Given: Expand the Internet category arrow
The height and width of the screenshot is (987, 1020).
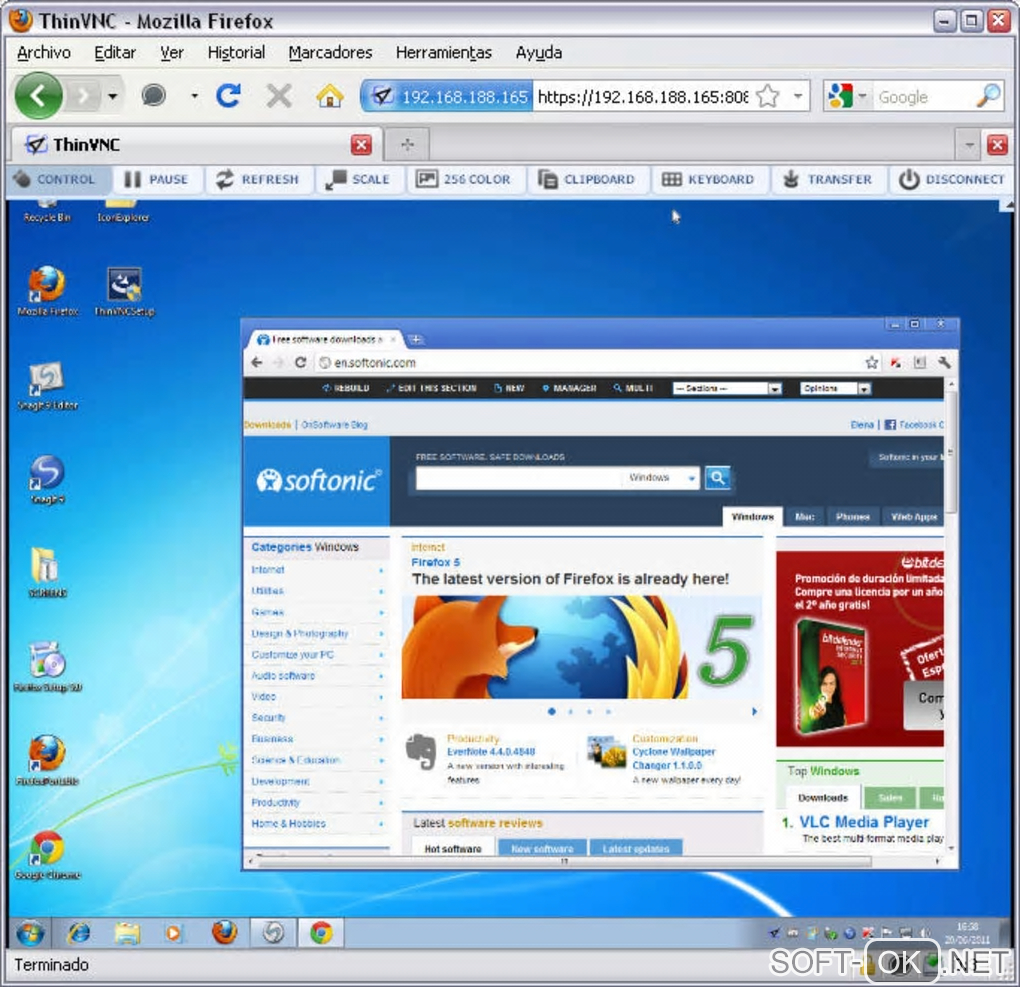Looking at the screenshot, I should tap(381, 570).
